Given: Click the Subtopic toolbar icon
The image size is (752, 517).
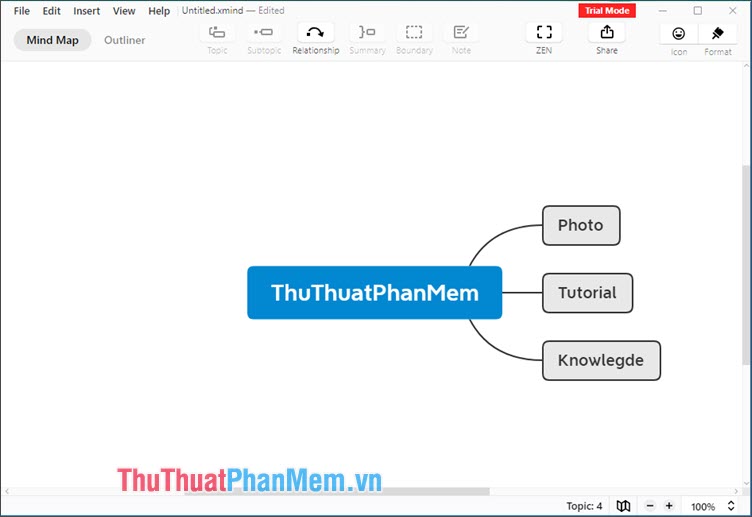Looking at the screenshot, I should pos(264,33).
